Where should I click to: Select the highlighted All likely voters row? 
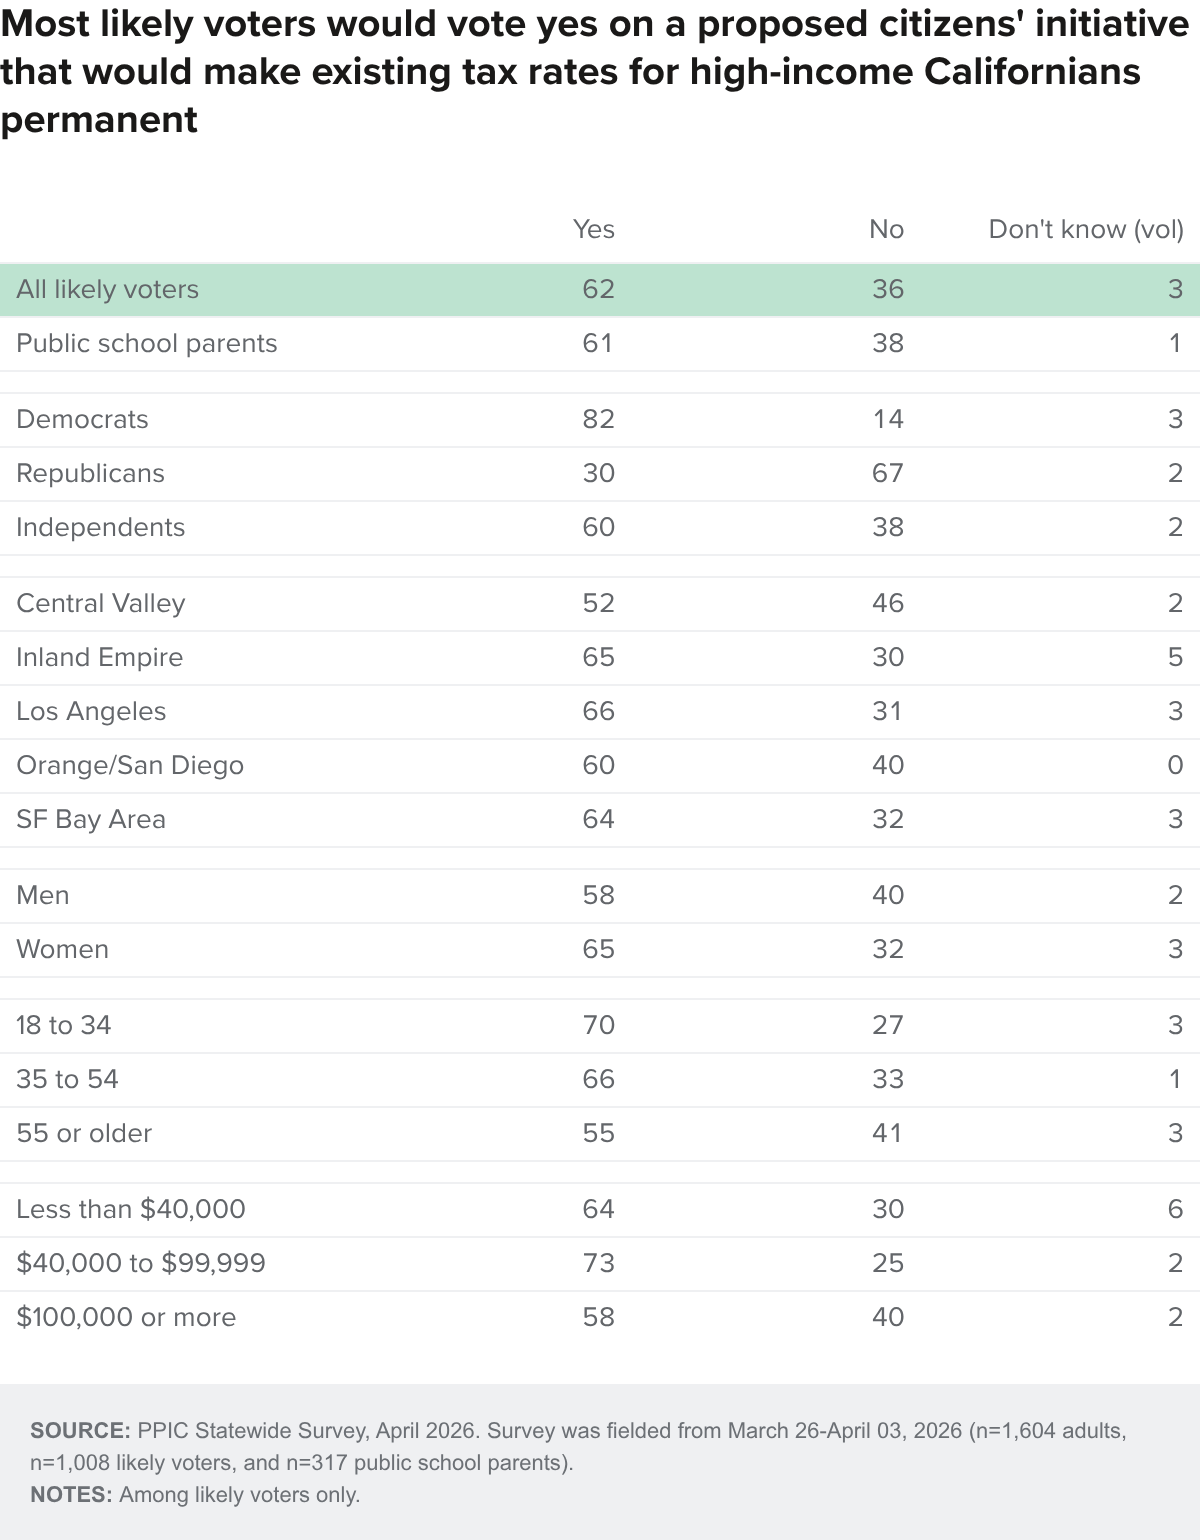click(600, 290)
